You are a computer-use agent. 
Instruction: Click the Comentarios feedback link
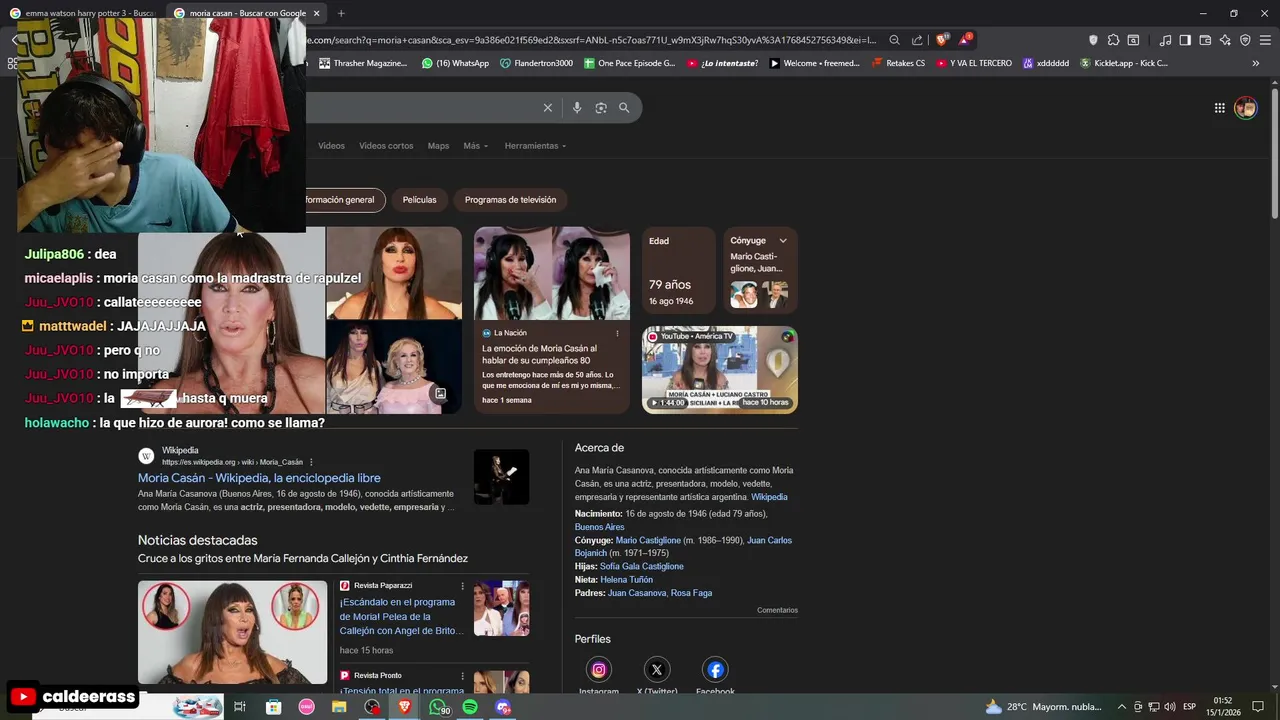[x=777, y=610]
